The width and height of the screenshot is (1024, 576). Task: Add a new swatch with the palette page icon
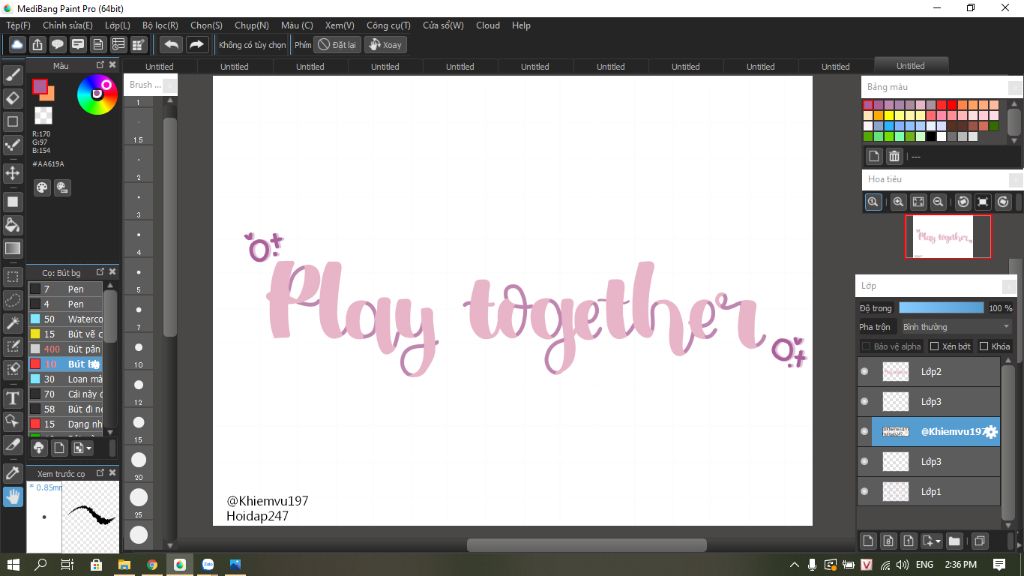874,156
